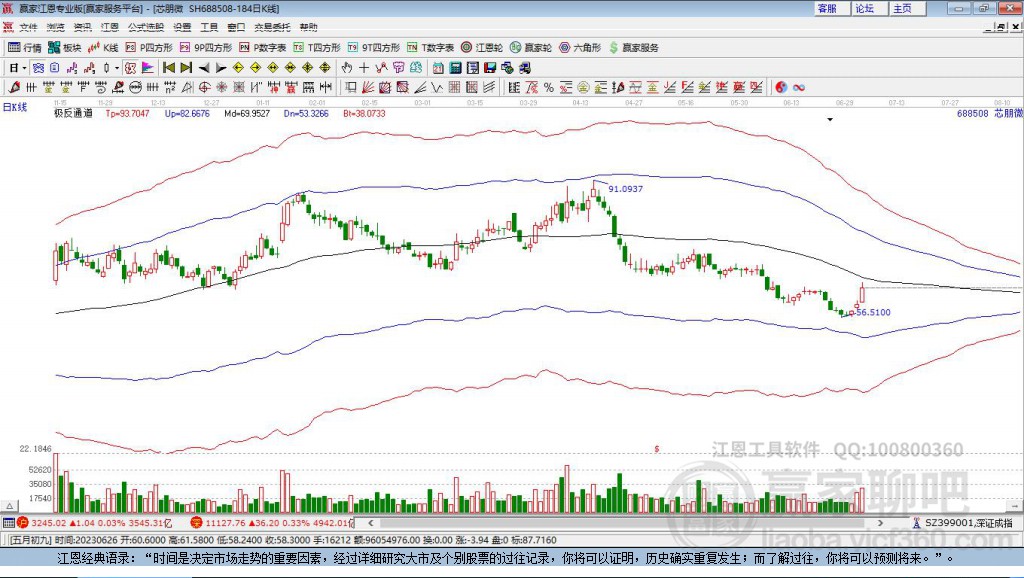Click the 56.5100 low price label
Image resolution: width=1024 pixels, height=578 pixels.
[873, 312]
